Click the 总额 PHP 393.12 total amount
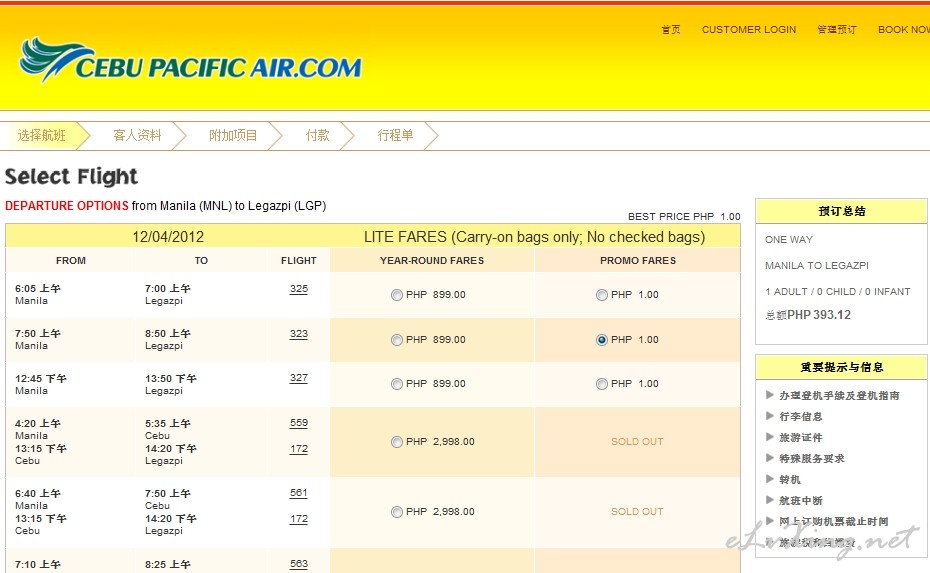This screenshot has width=930, height=573. pos(808,315)
